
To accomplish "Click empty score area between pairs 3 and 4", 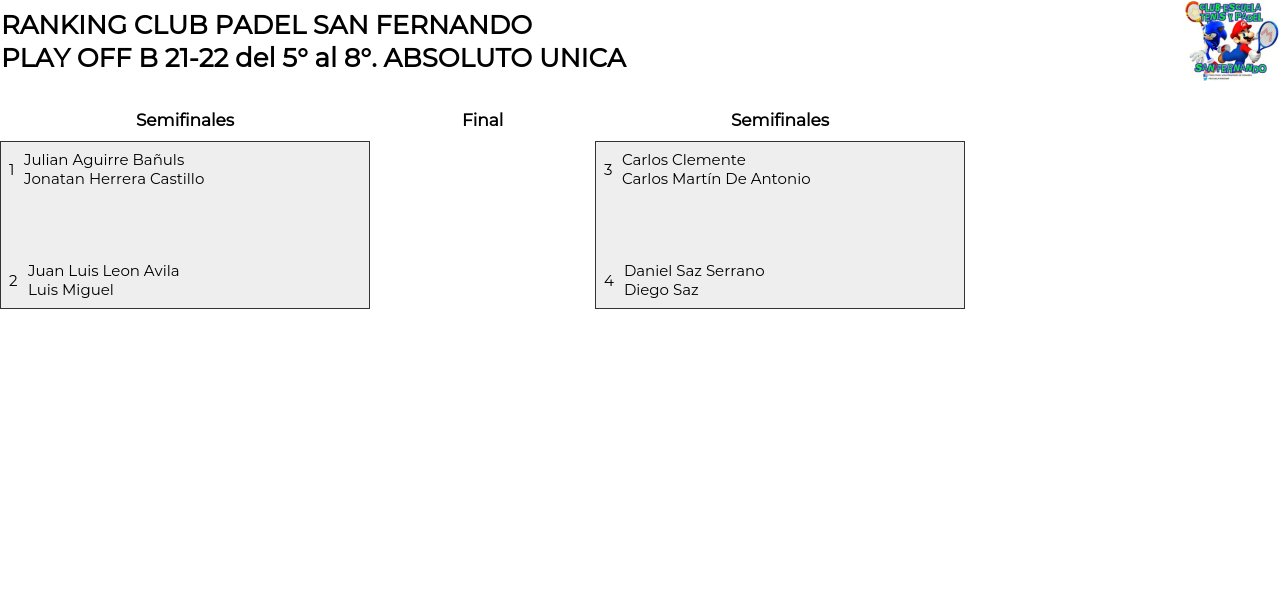I will (x=780, y=225).
